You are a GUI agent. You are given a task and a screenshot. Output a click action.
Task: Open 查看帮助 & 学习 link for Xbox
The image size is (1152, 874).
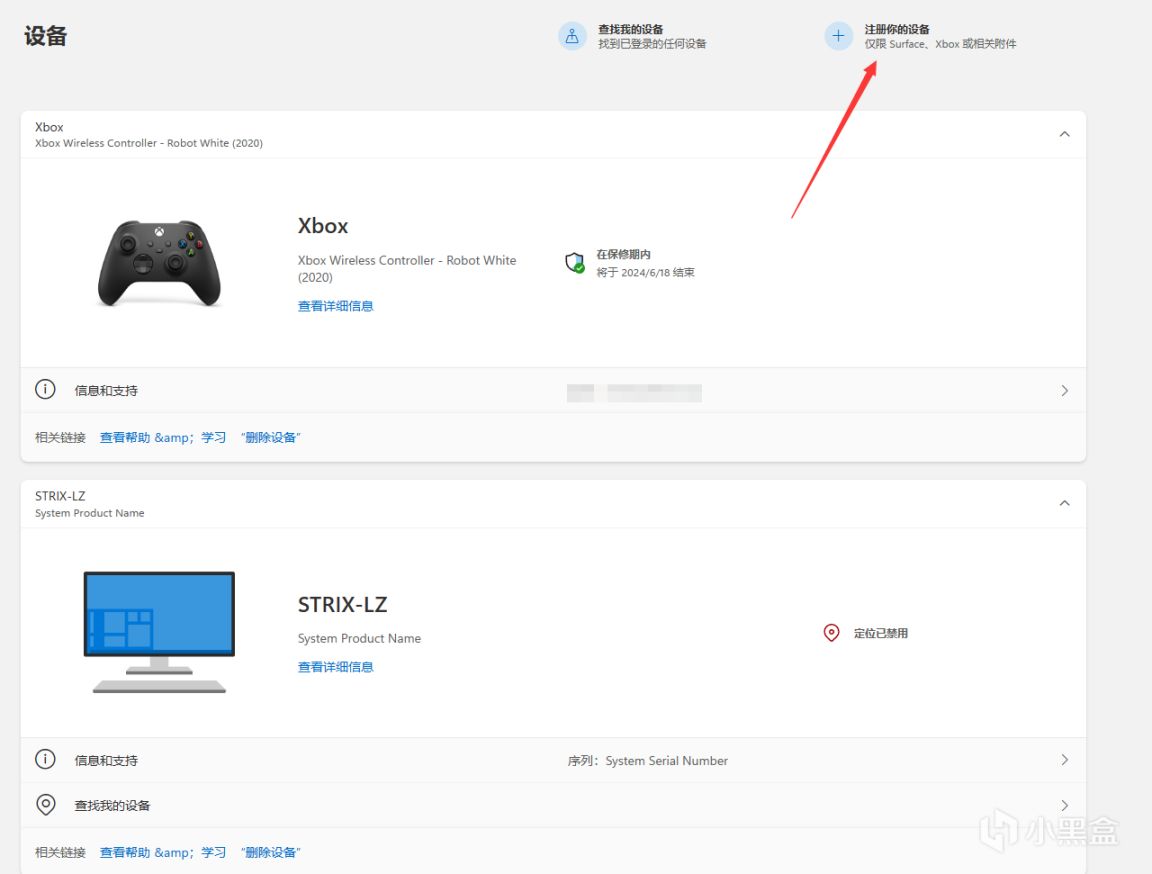pos(163,438)
